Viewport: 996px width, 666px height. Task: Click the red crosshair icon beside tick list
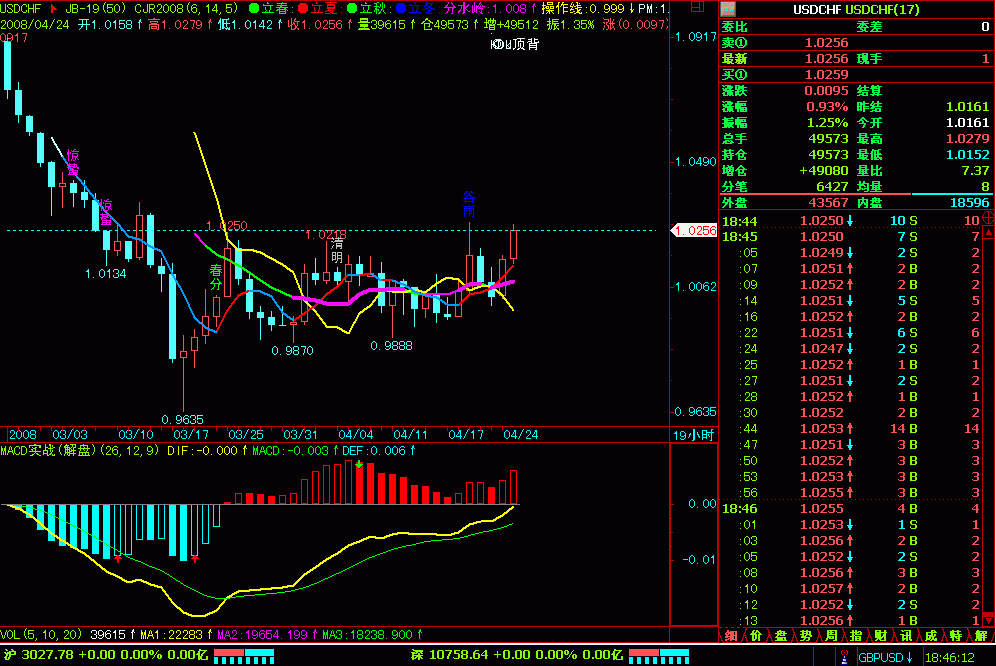click(988, 218)
